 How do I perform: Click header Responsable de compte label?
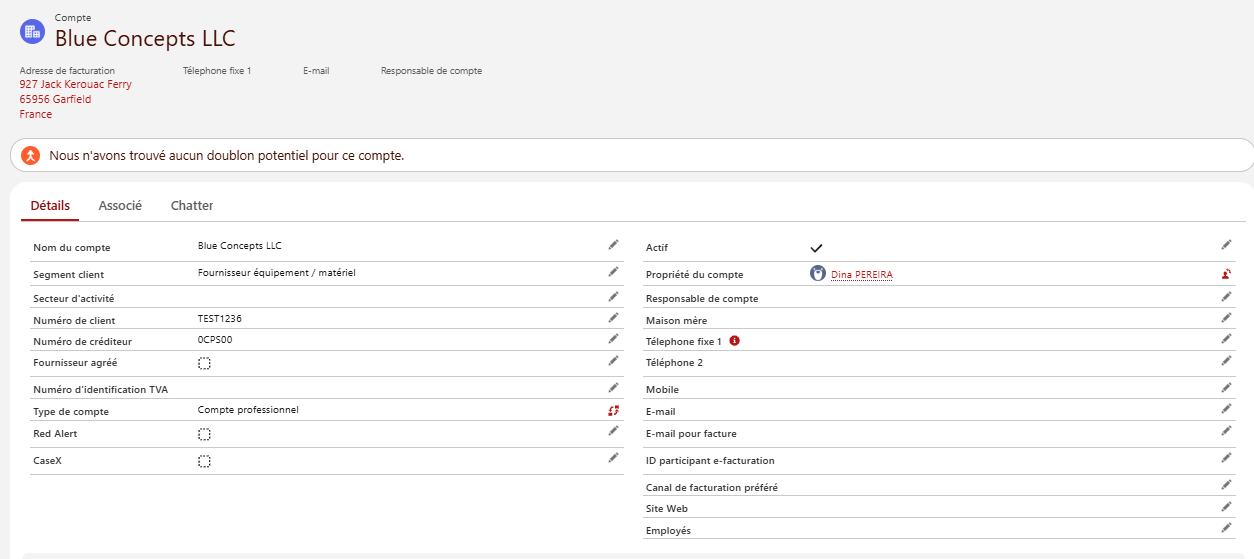[x=431, y=71]
